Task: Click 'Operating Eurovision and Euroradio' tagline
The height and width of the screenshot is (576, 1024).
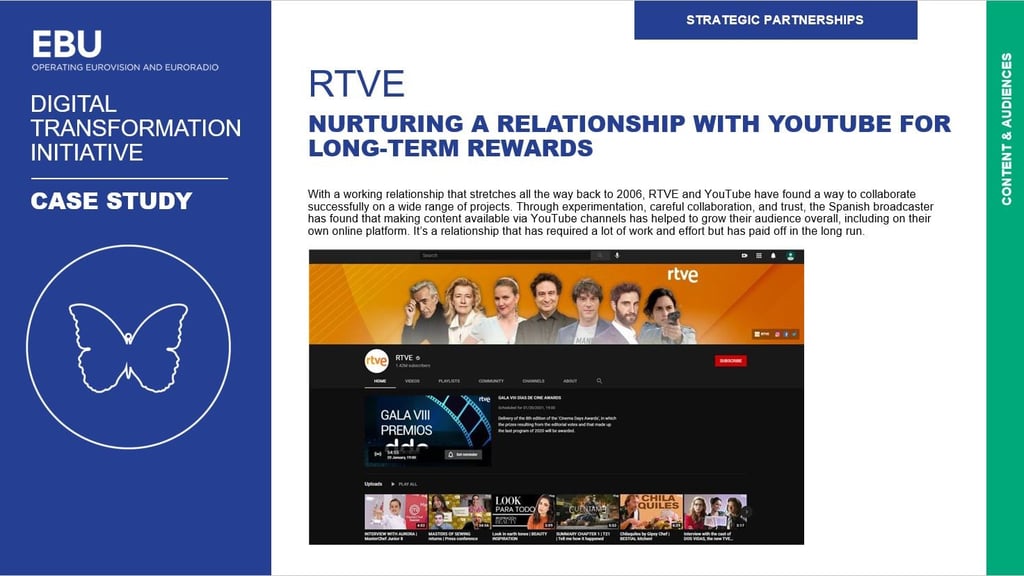Action: (125, 67)
